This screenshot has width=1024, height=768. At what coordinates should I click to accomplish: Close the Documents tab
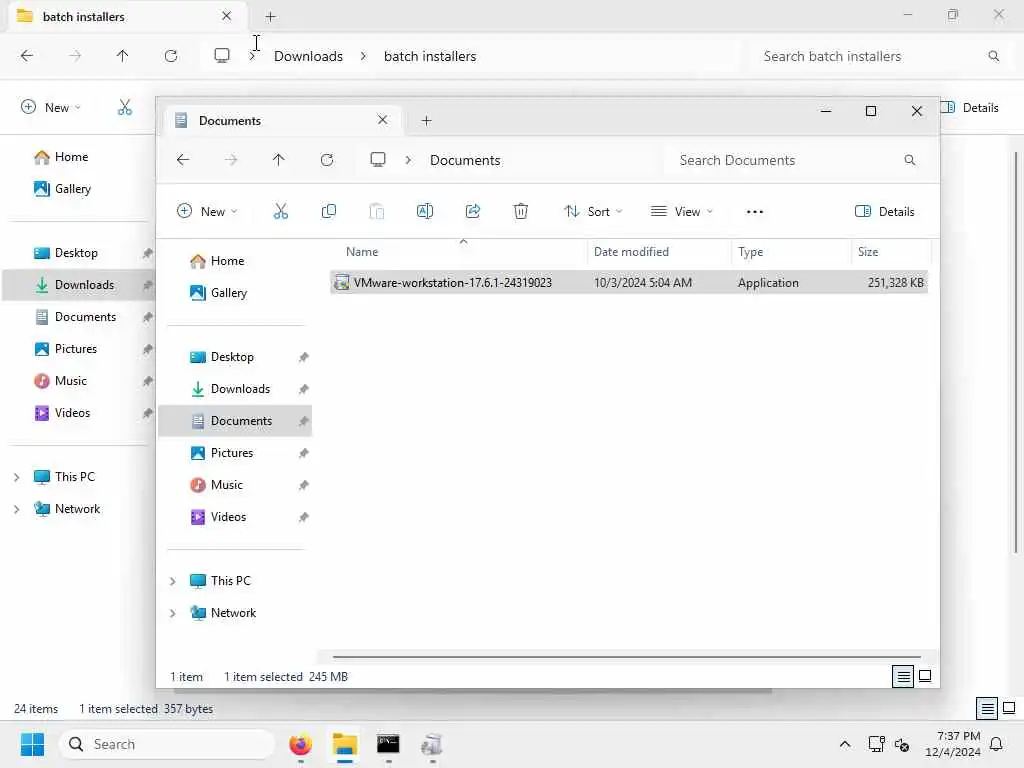tap(382, 120)
